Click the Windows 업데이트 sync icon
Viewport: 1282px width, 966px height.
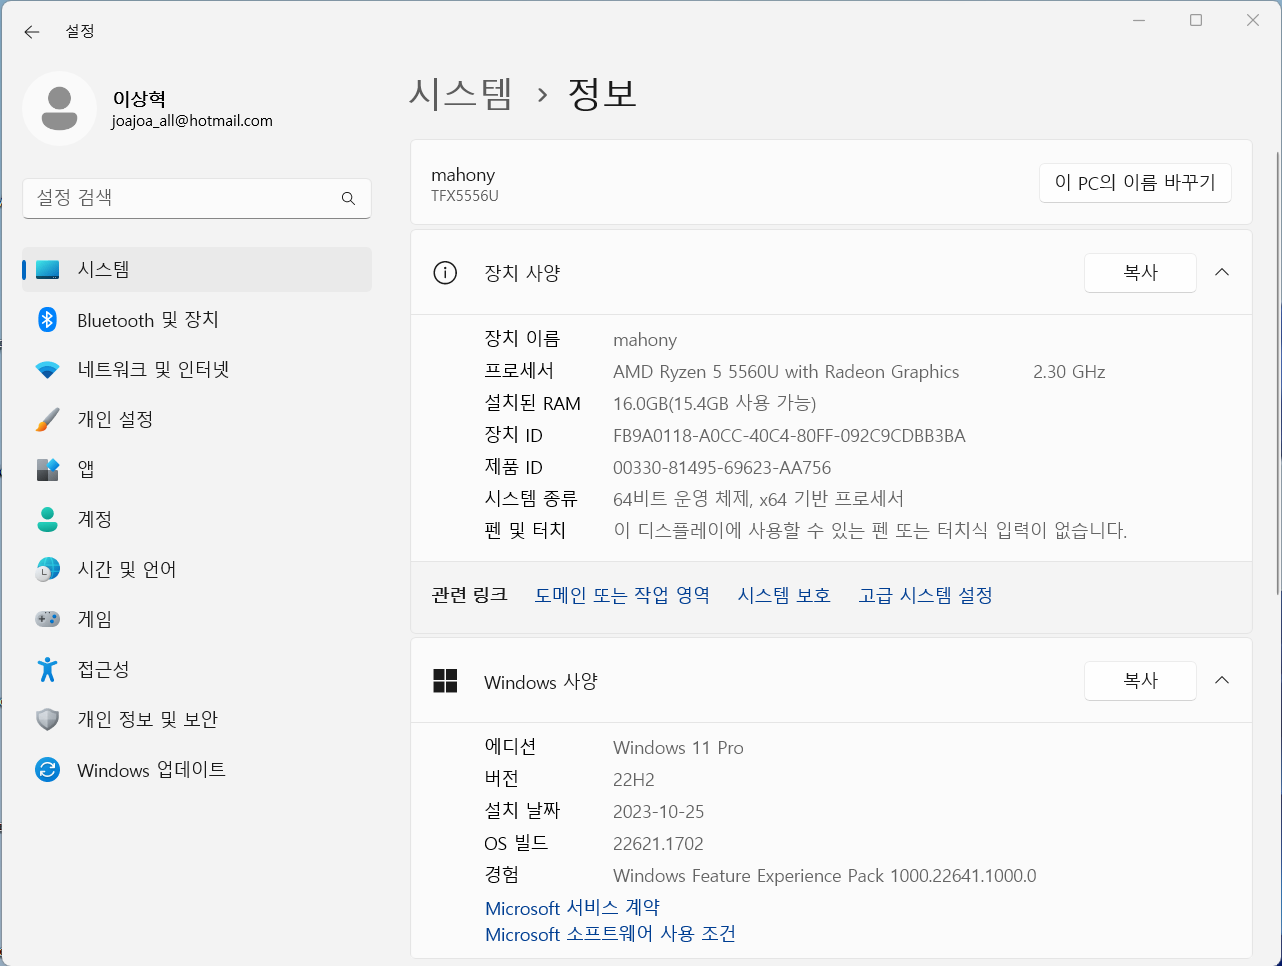[47, 770]
